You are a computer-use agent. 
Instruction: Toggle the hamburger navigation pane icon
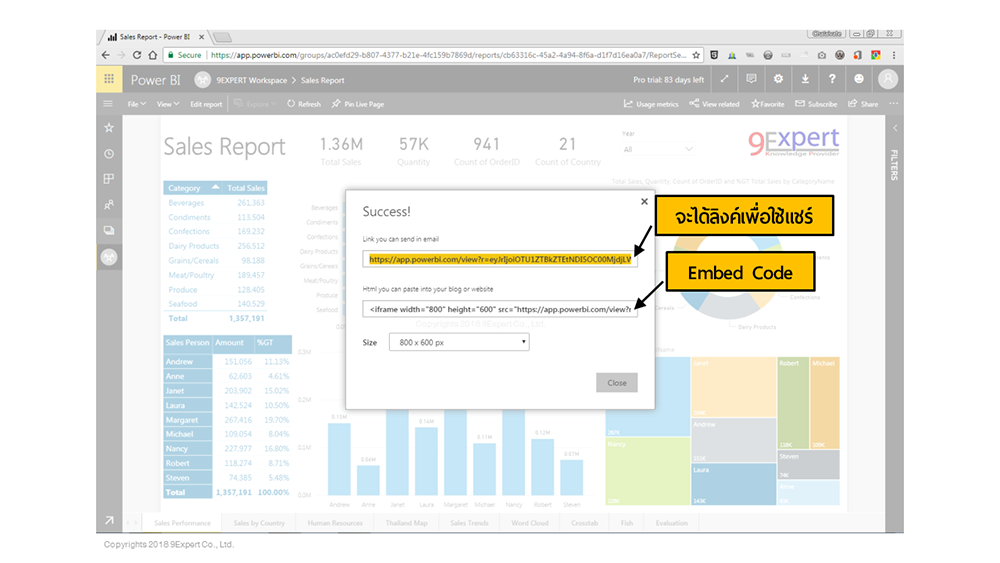point(108,104)
